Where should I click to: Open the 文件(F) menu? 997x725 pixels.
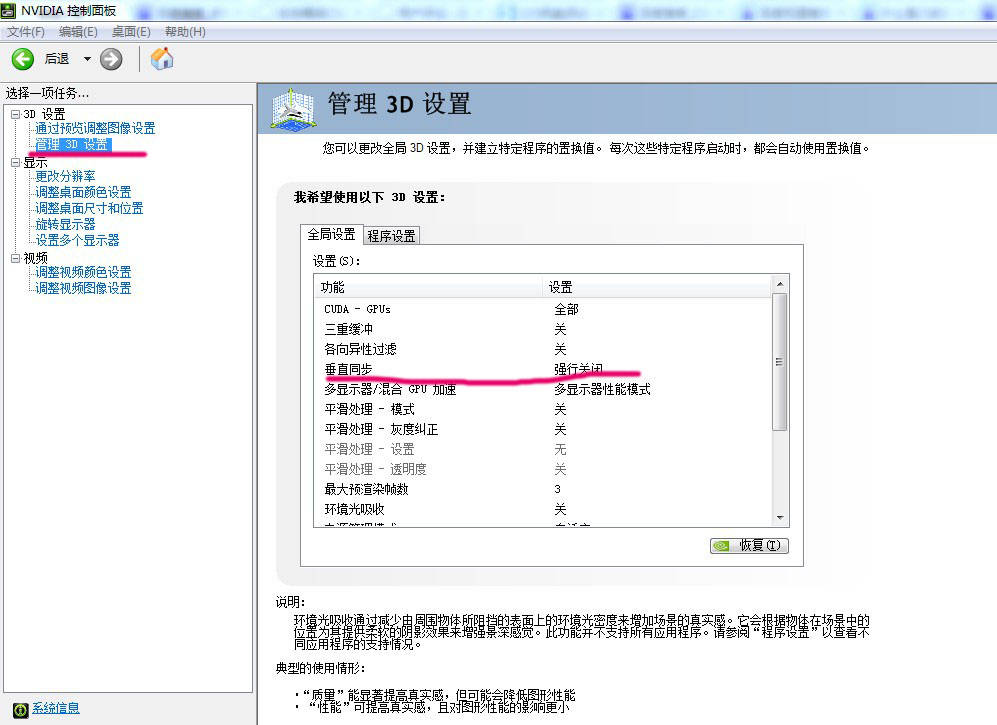(x=25, y=32)
